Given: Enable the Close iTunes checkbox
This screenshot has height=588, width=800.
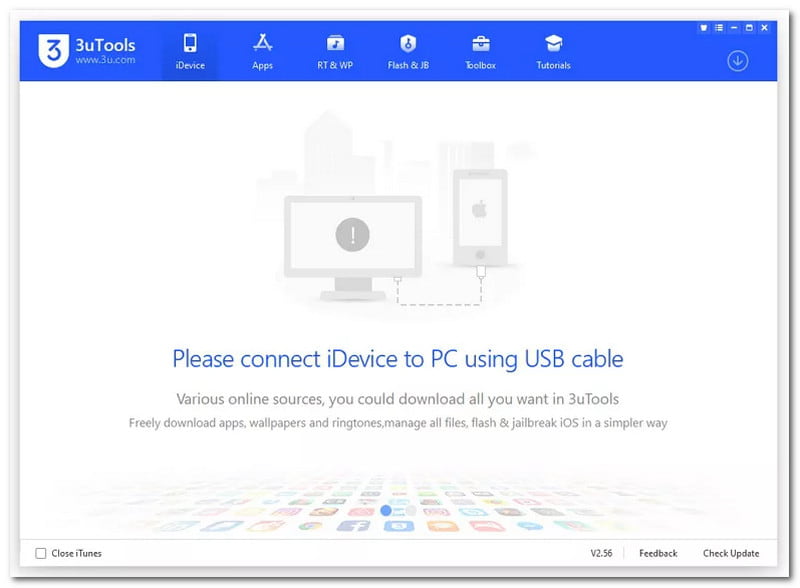Looking at the screenshot, I should (x=41, y=553).
